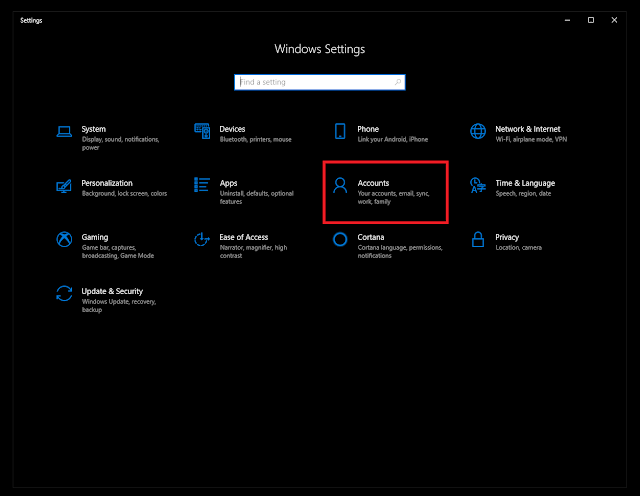Screen dimensions: 640x496
Task: Open the Cortana circle icon
Action: pos(340,239)
